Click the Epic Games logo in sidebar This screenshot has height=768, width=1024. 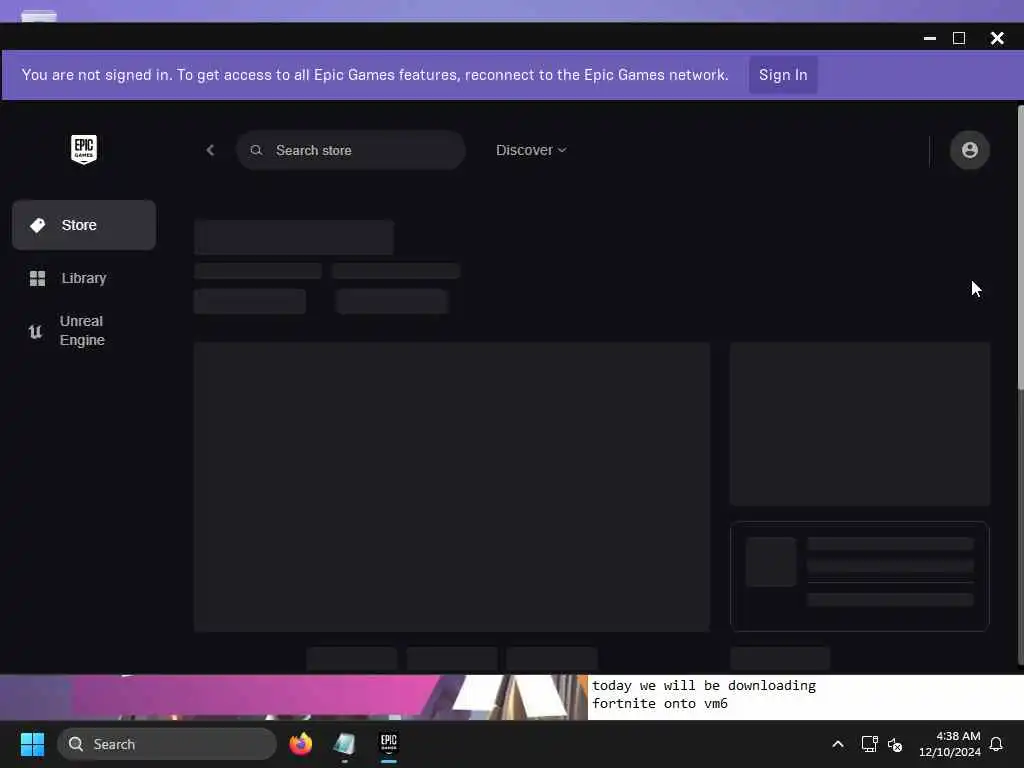click(x=84, y=150)
